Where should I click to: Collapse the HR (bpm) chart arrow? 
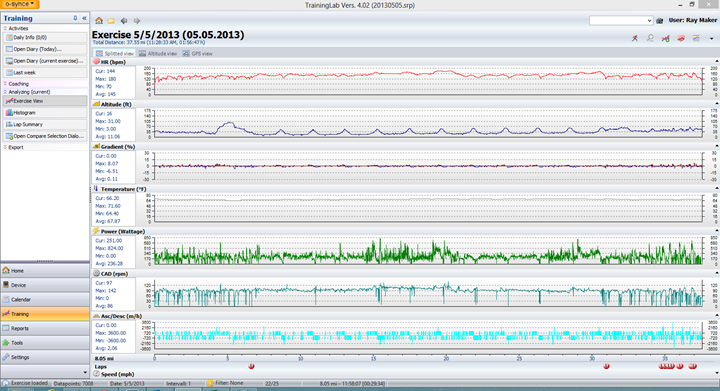coord(716,61)
